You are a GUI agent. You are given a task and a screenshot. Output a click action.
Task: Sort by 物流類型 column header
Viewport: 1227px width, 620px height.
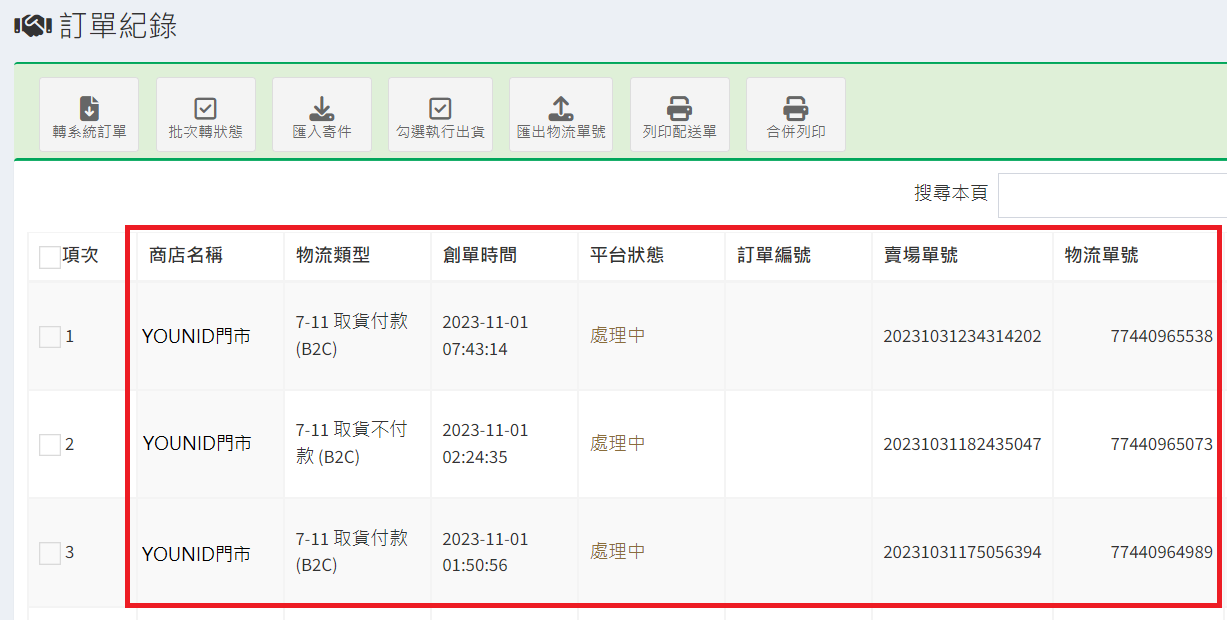(333, 256)
